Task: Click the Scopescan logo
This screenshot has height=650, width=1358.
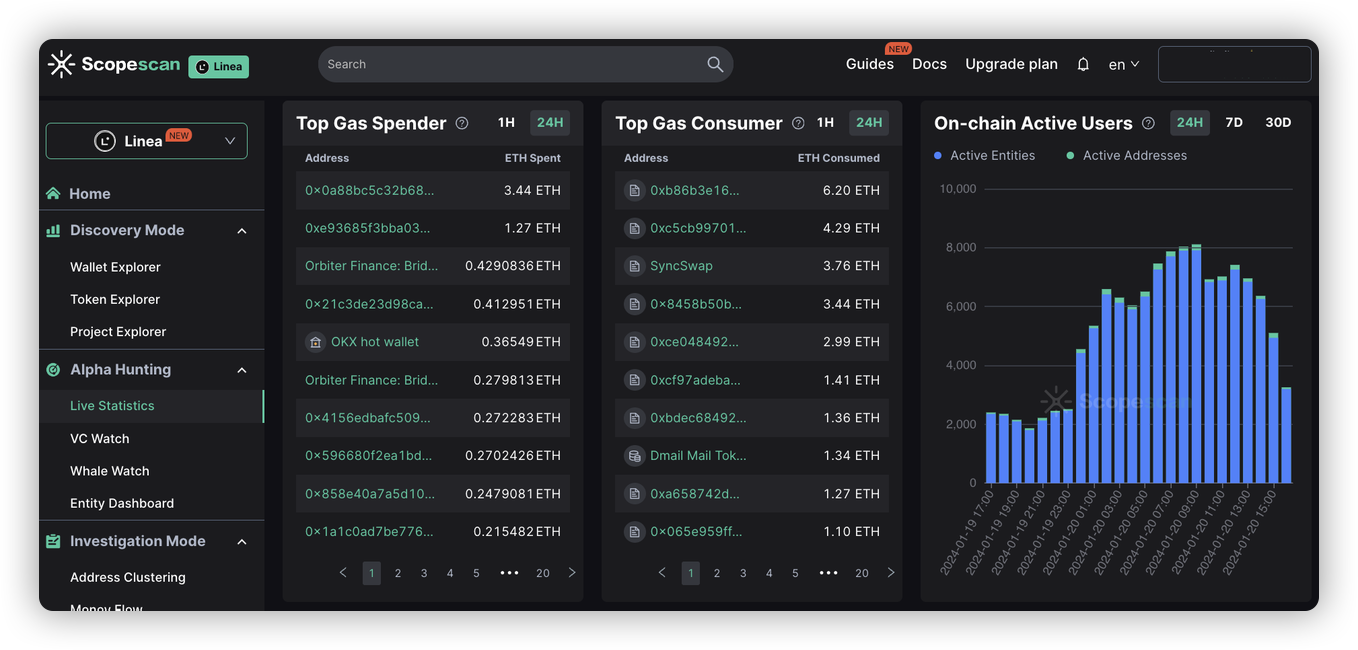Action: (x=114, y=64)
